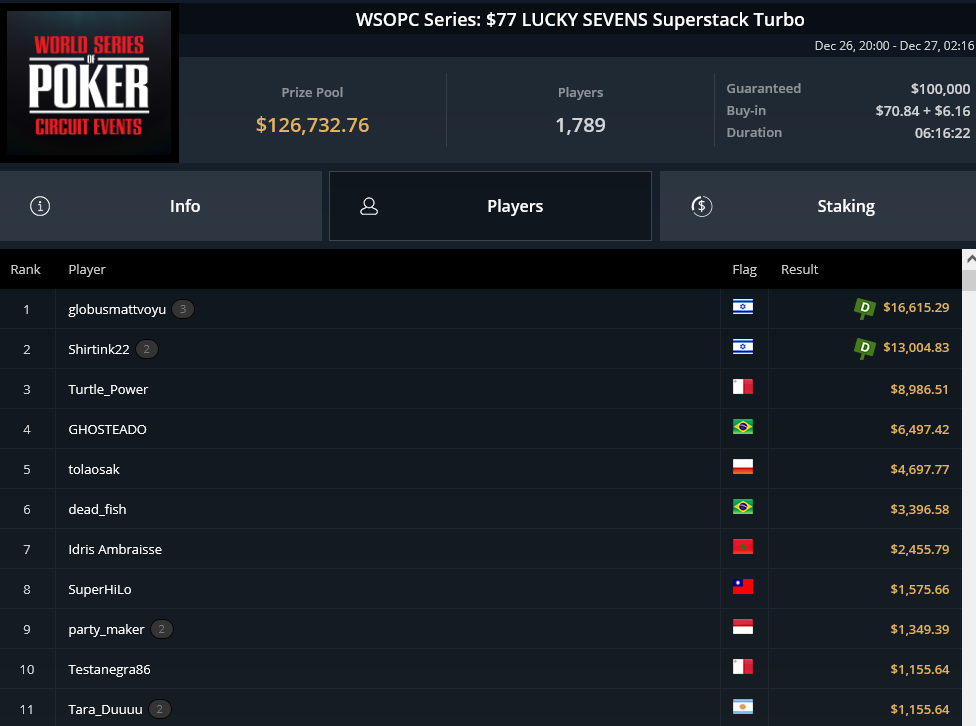
Task: Switch to the Staking tab
Action: tap(818, 206)
